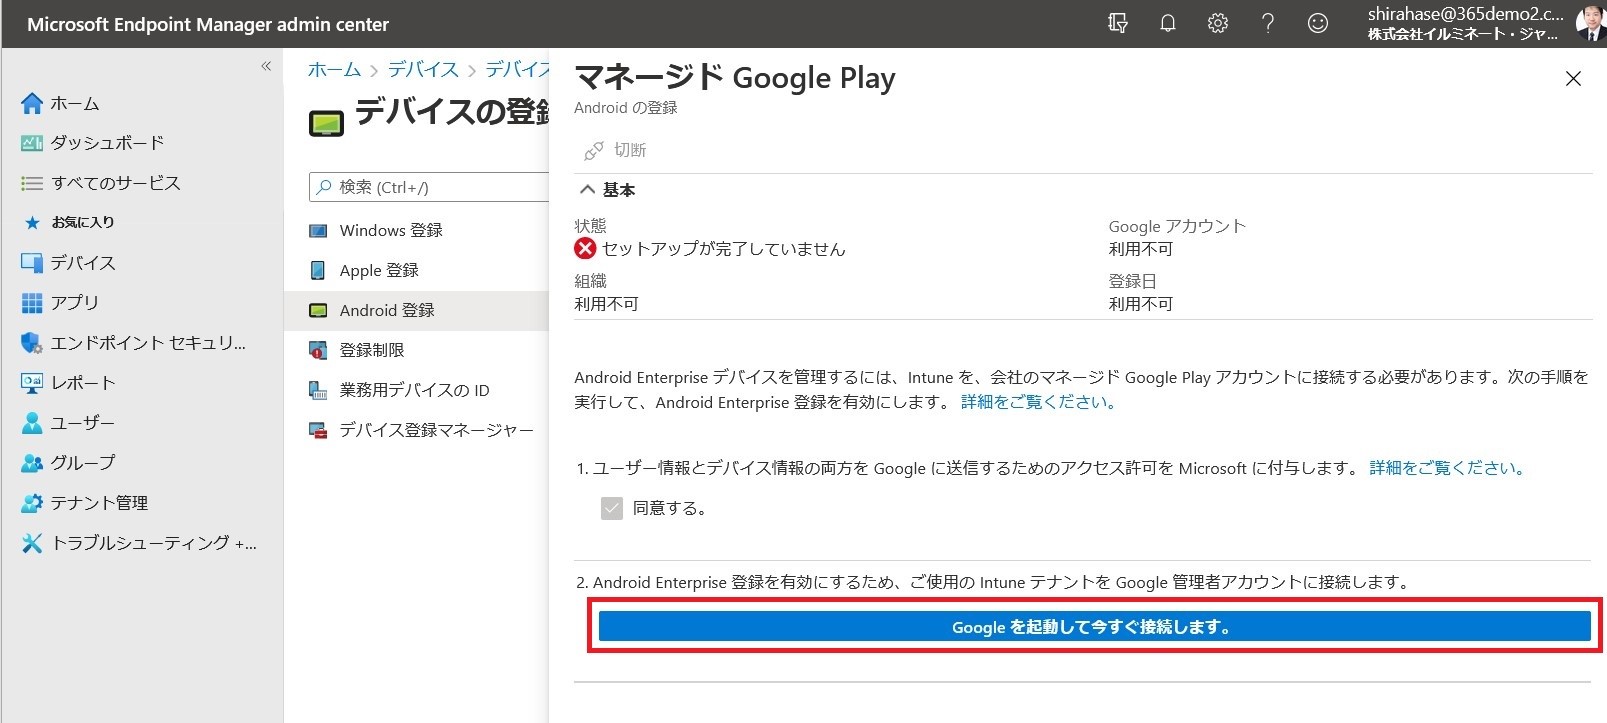Select 登録制限 menu item

[372, 351]
